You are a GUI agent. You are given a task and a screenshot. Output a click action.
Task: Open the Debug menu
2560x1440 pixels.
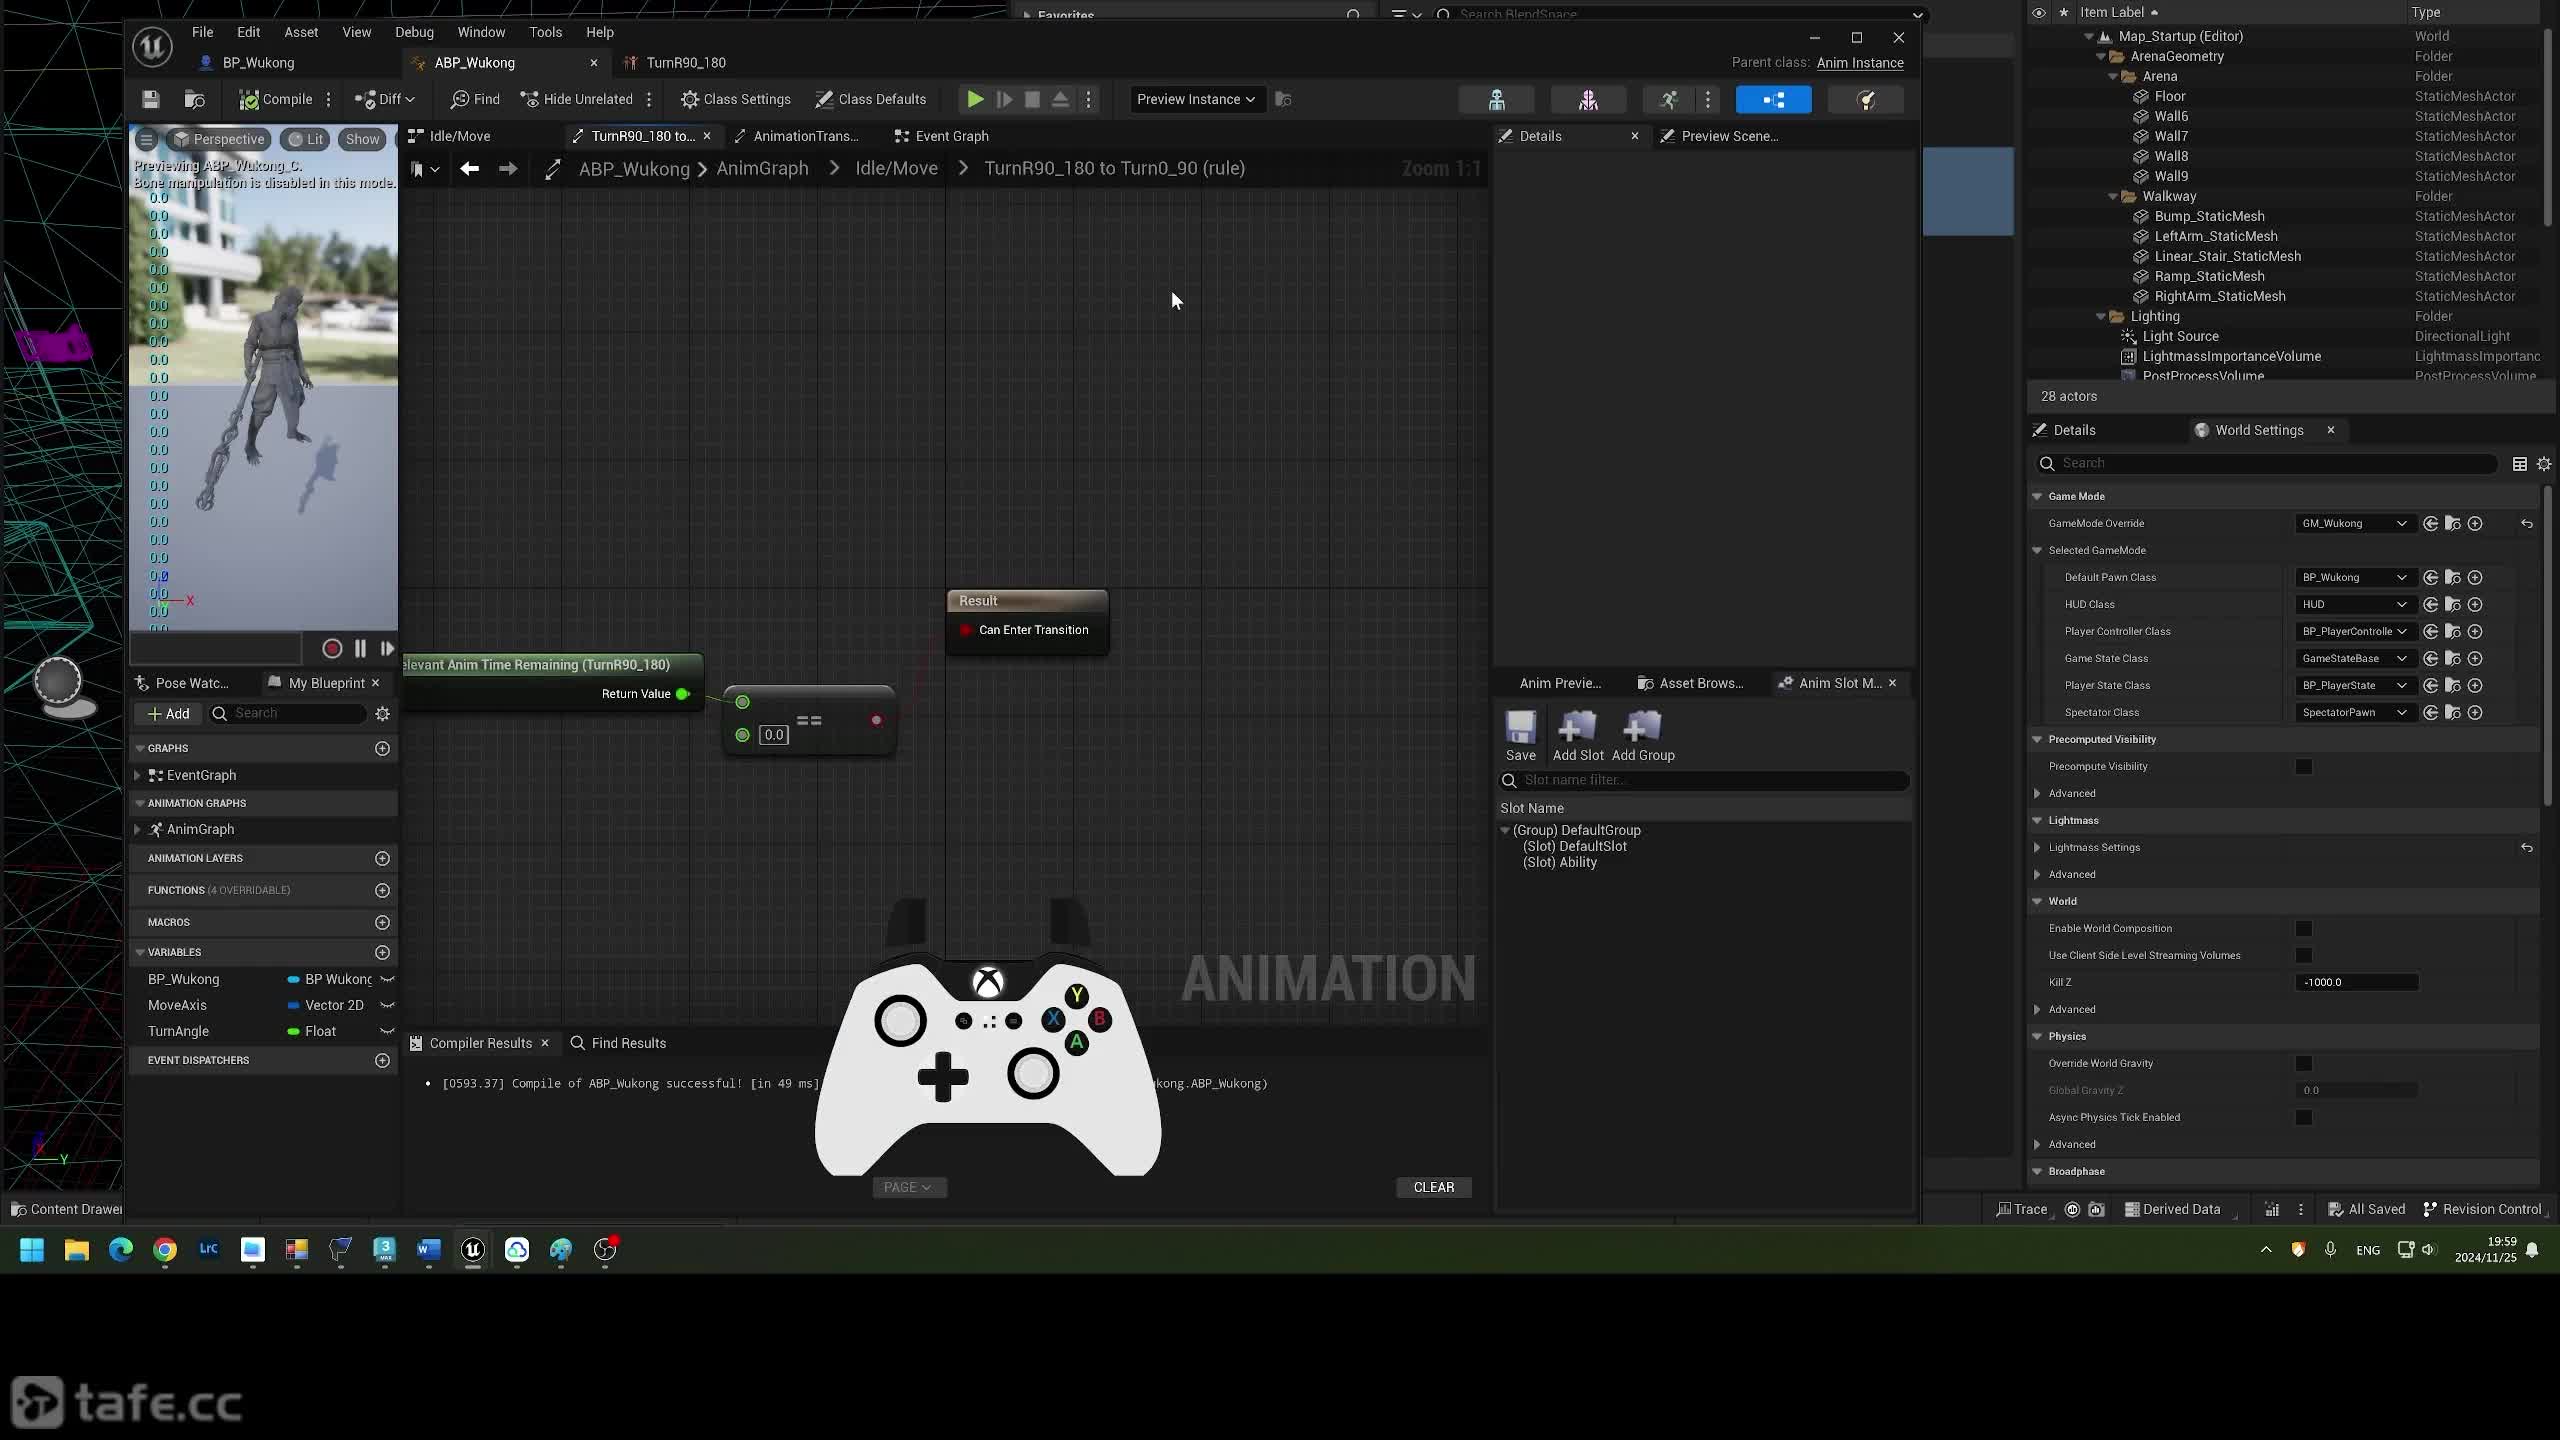[414, 32]
